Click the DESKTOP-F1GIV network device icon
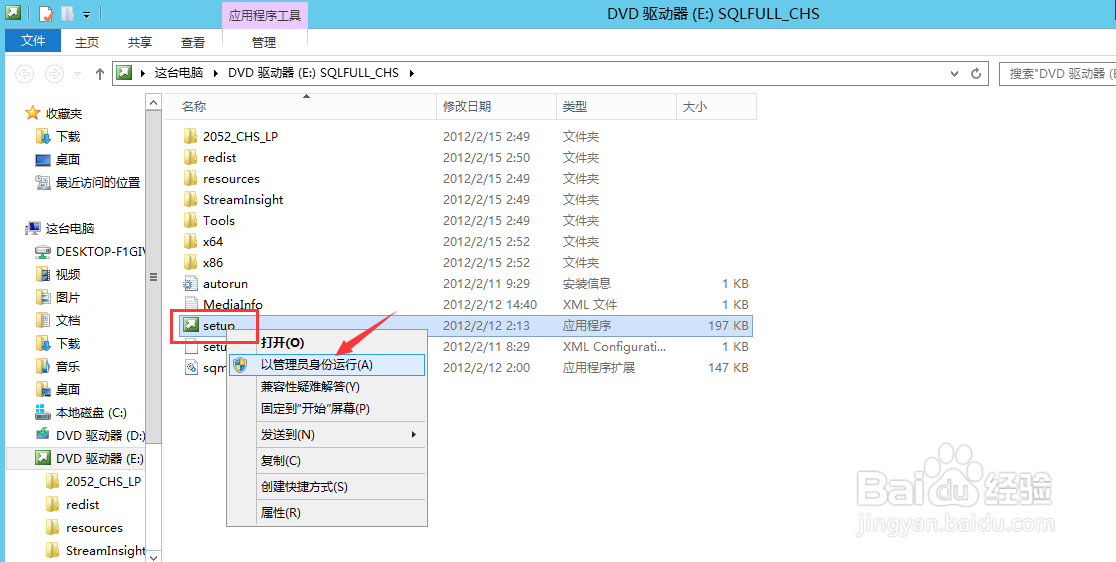The image size is (1116, 562). click(43, 252)
